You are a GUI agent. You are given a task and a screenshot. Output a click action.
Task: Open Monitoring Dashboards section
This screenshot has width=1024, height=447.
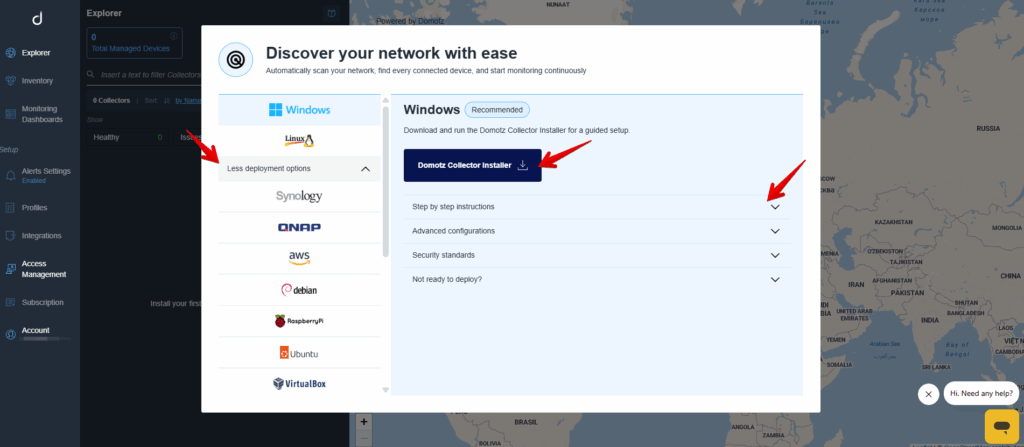[41, 114]
